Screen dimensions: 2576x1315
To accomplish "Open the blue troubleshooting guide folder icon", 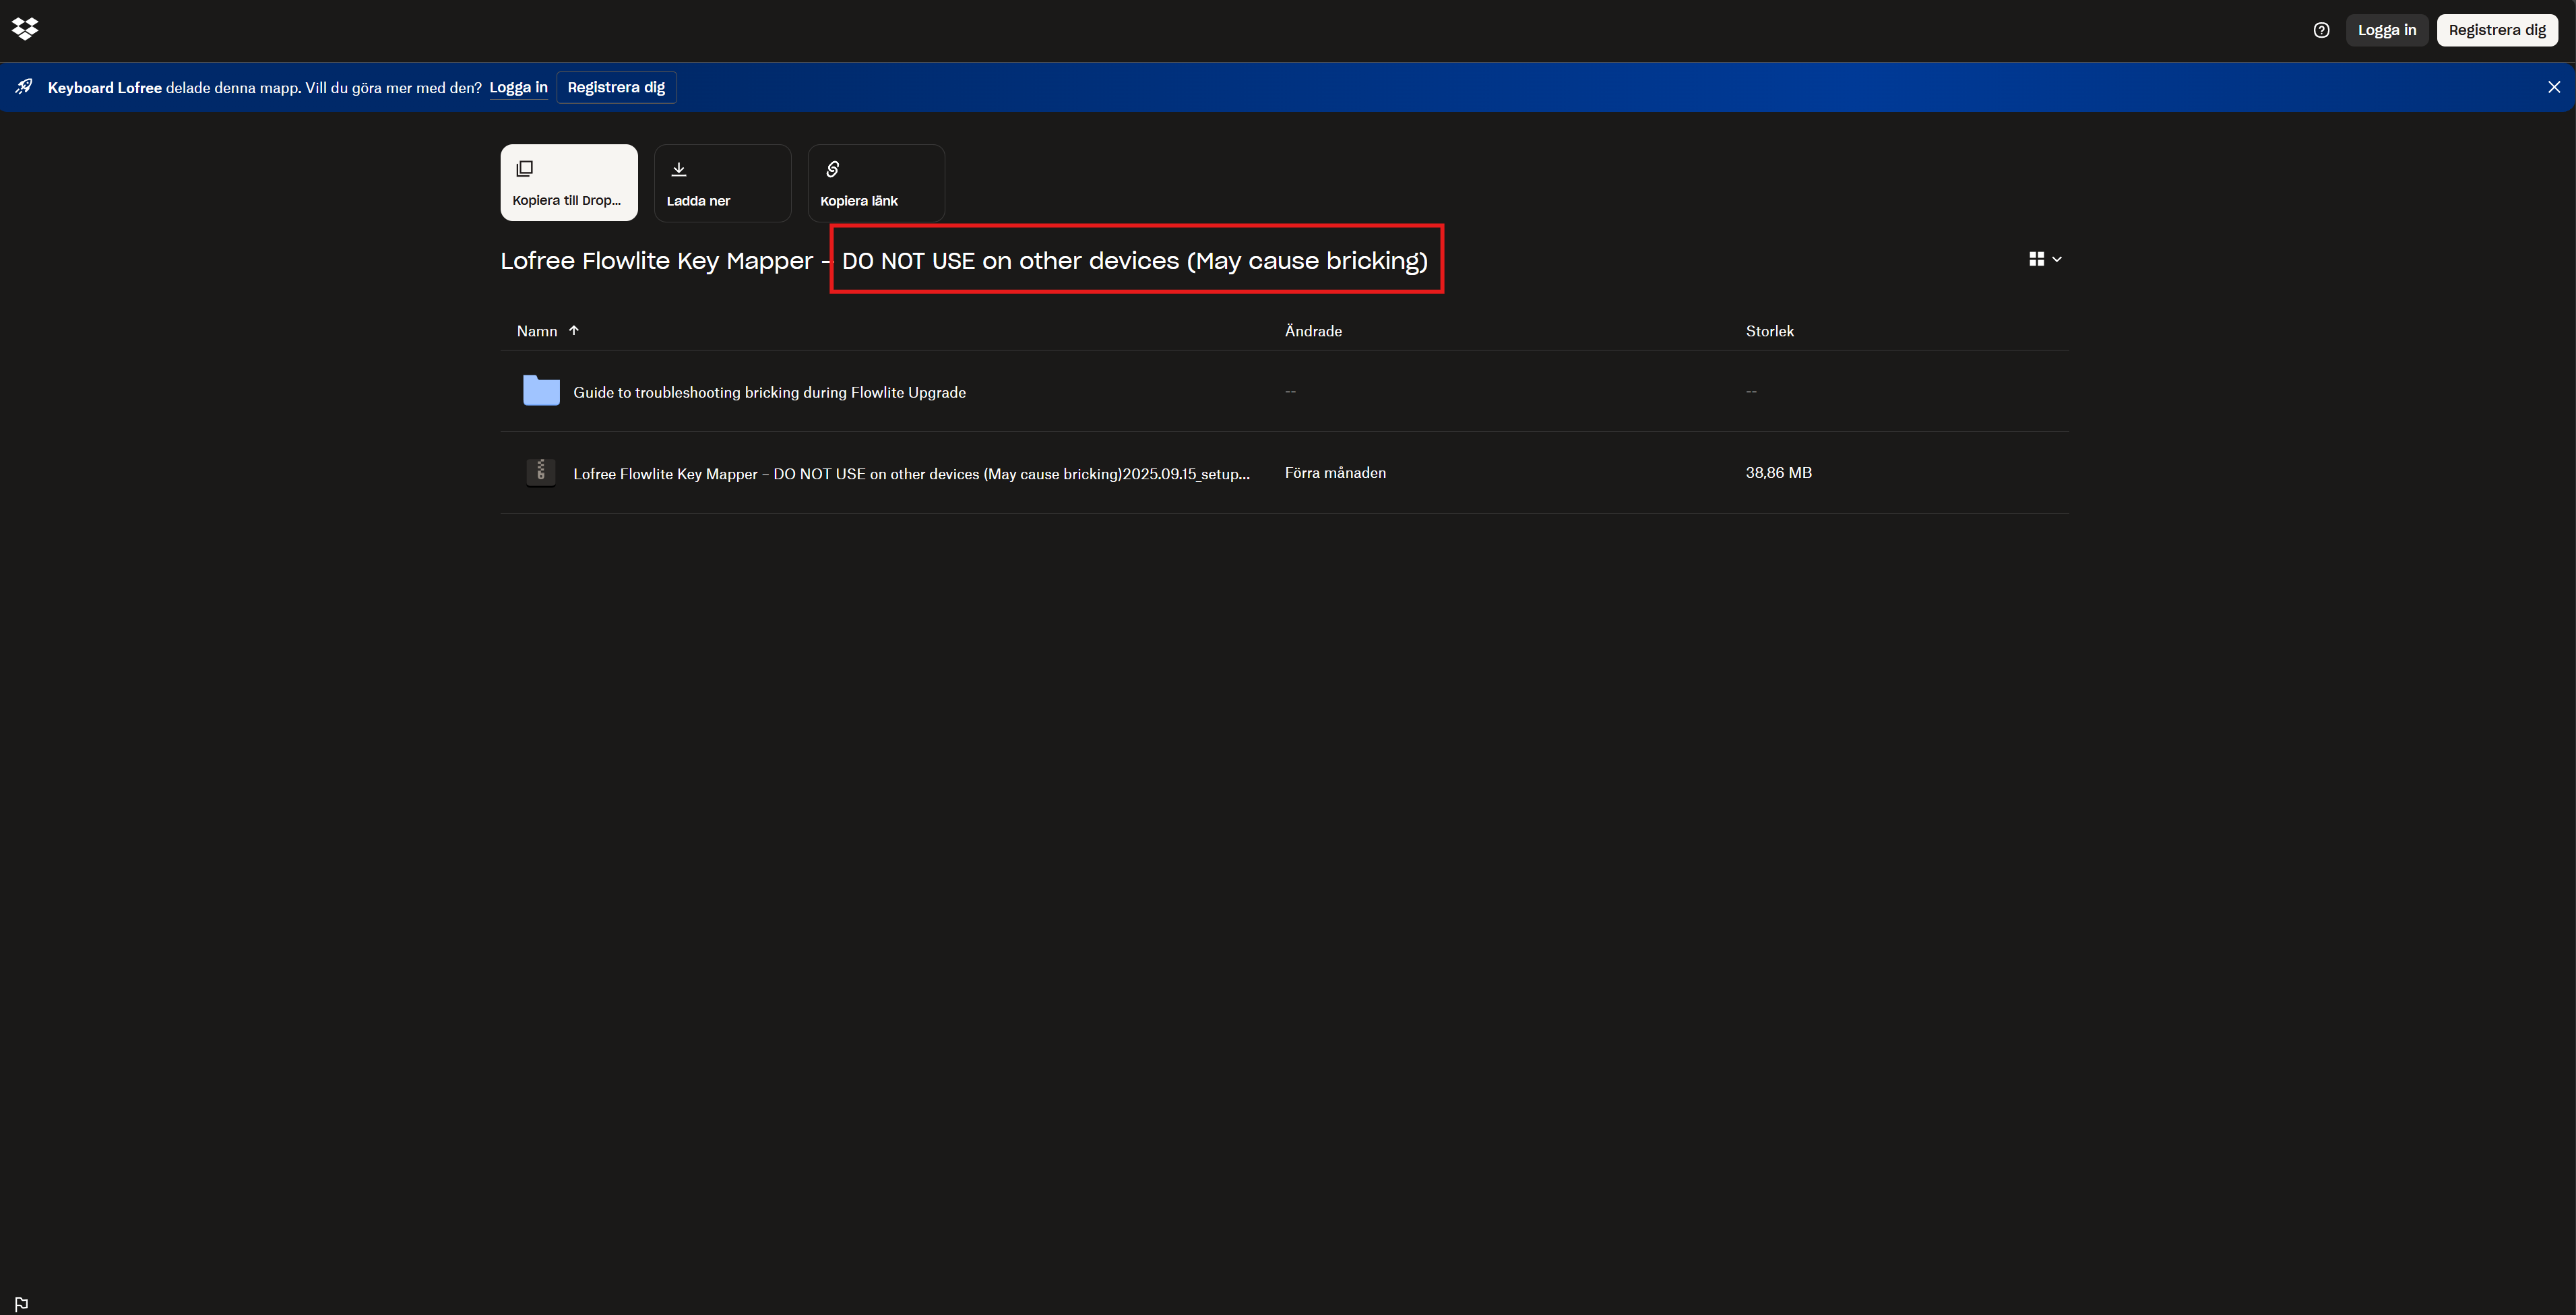I will coord(541,391).
